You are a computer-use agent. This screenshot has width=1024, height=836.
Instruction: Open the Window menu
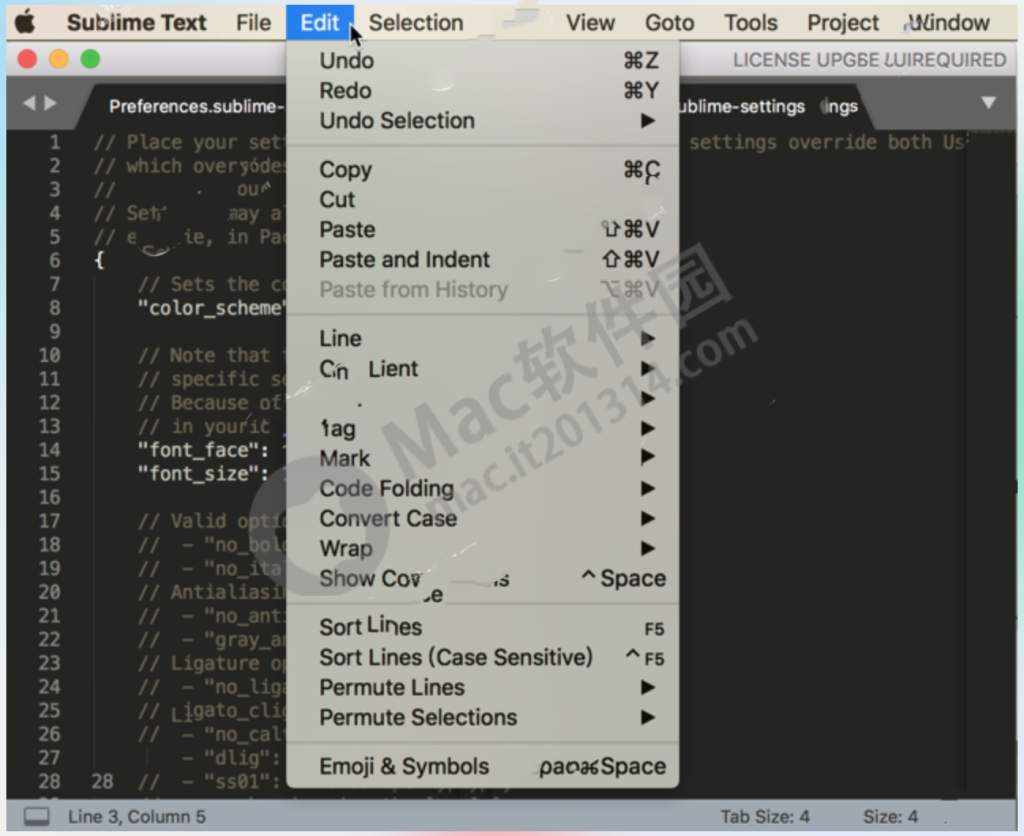coord(948,22)
